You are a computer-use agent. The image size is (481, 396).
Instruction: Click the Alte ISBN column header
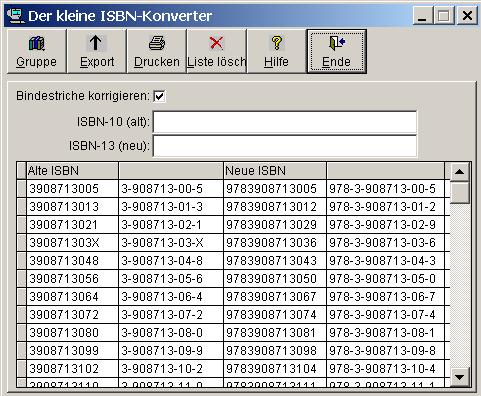[72, 171]
